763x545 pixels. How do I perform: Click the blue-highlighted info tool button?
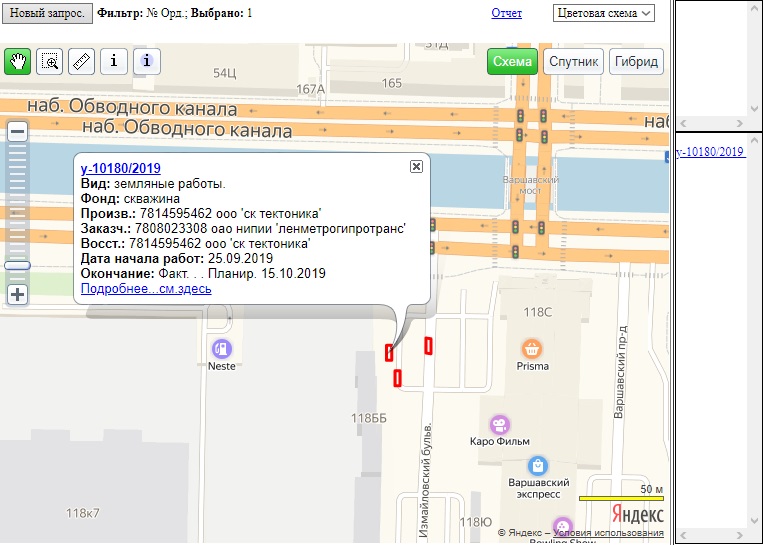click(x=147, y=61)
